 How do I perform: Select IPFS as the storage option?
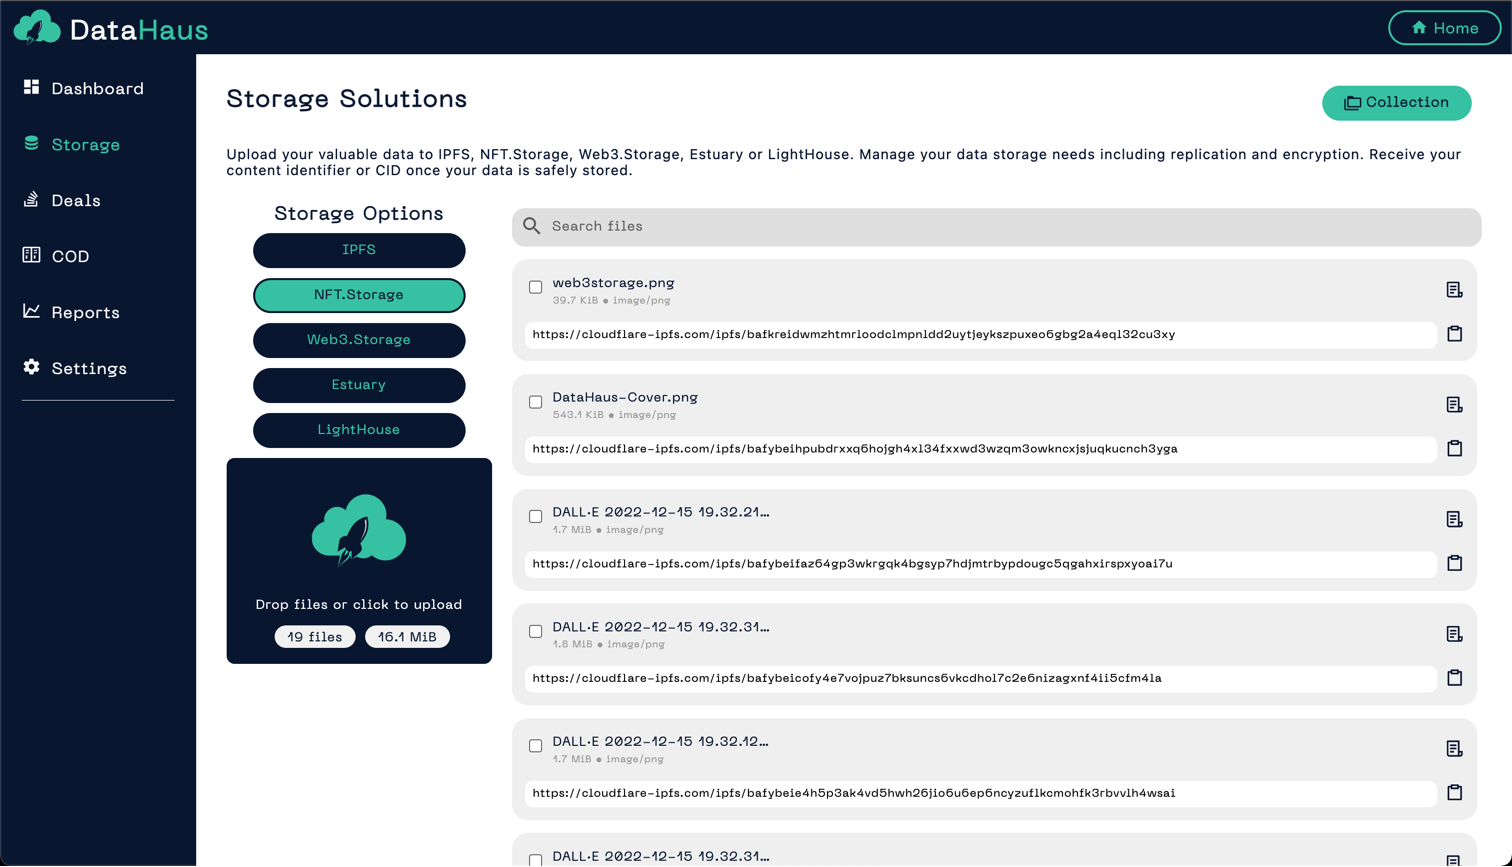[359, 250]
